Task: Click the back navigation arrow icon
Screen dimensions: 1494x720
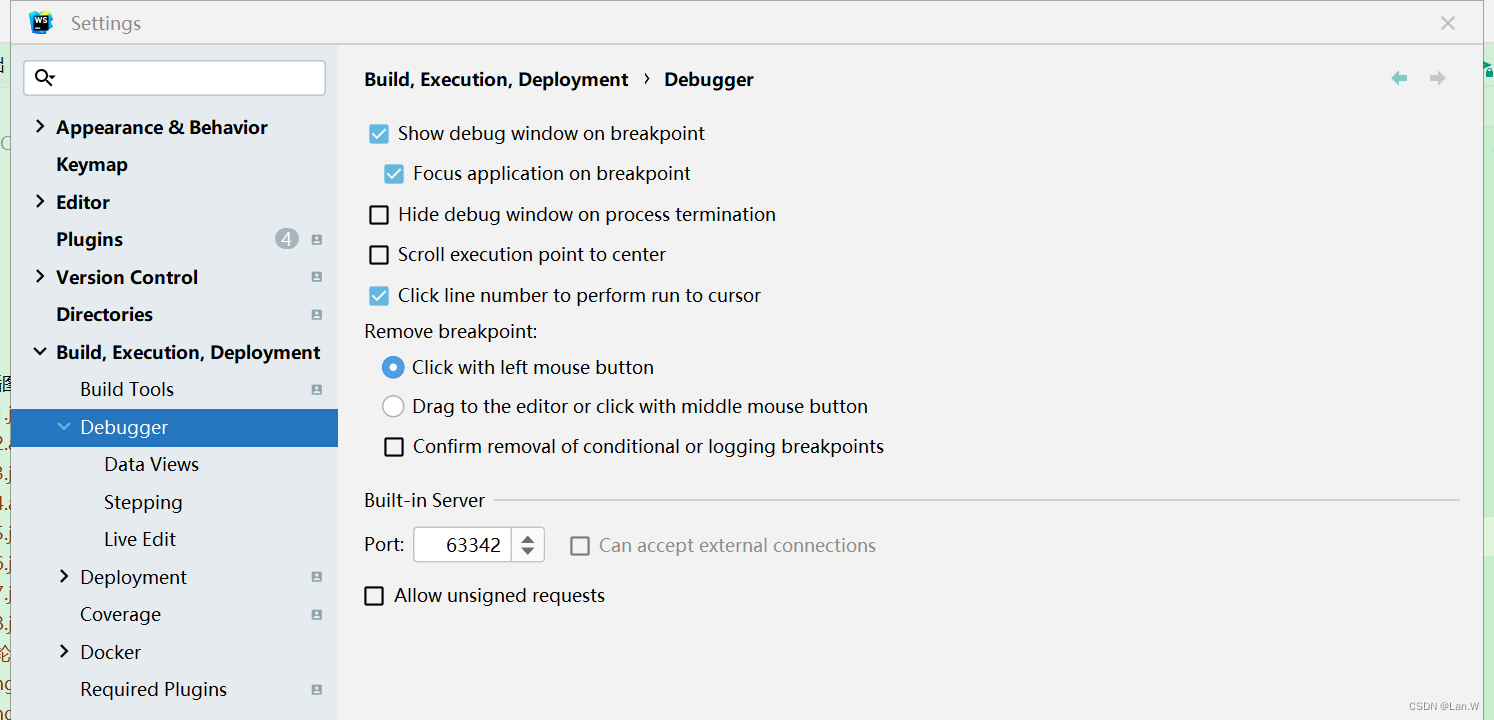Action: point(1399,78)
